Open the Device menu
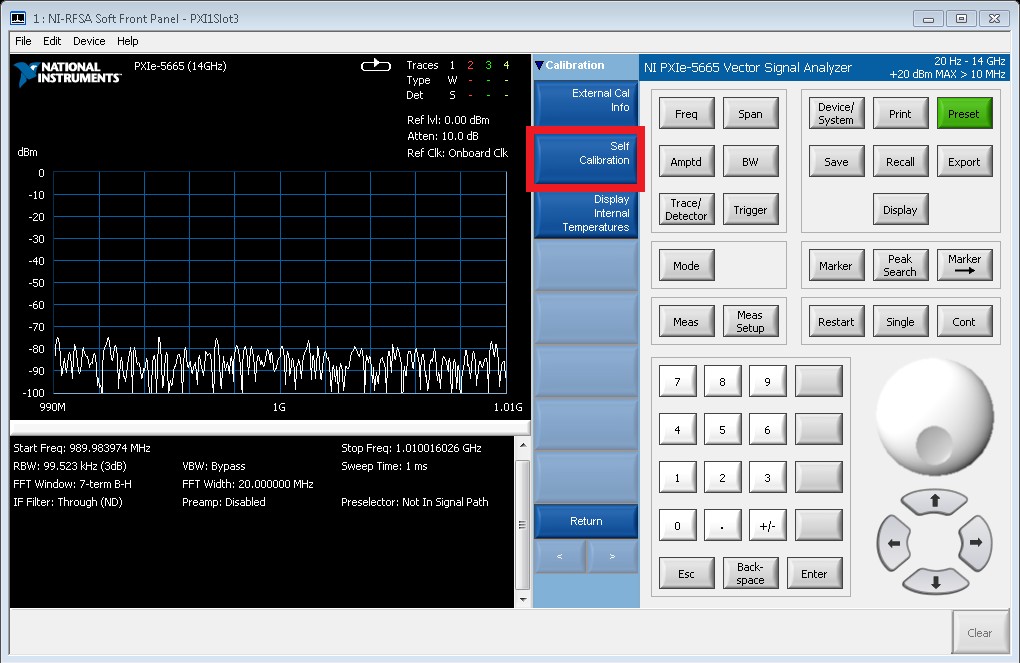Viewport: 1020px width, 663px height. (88, 41)
